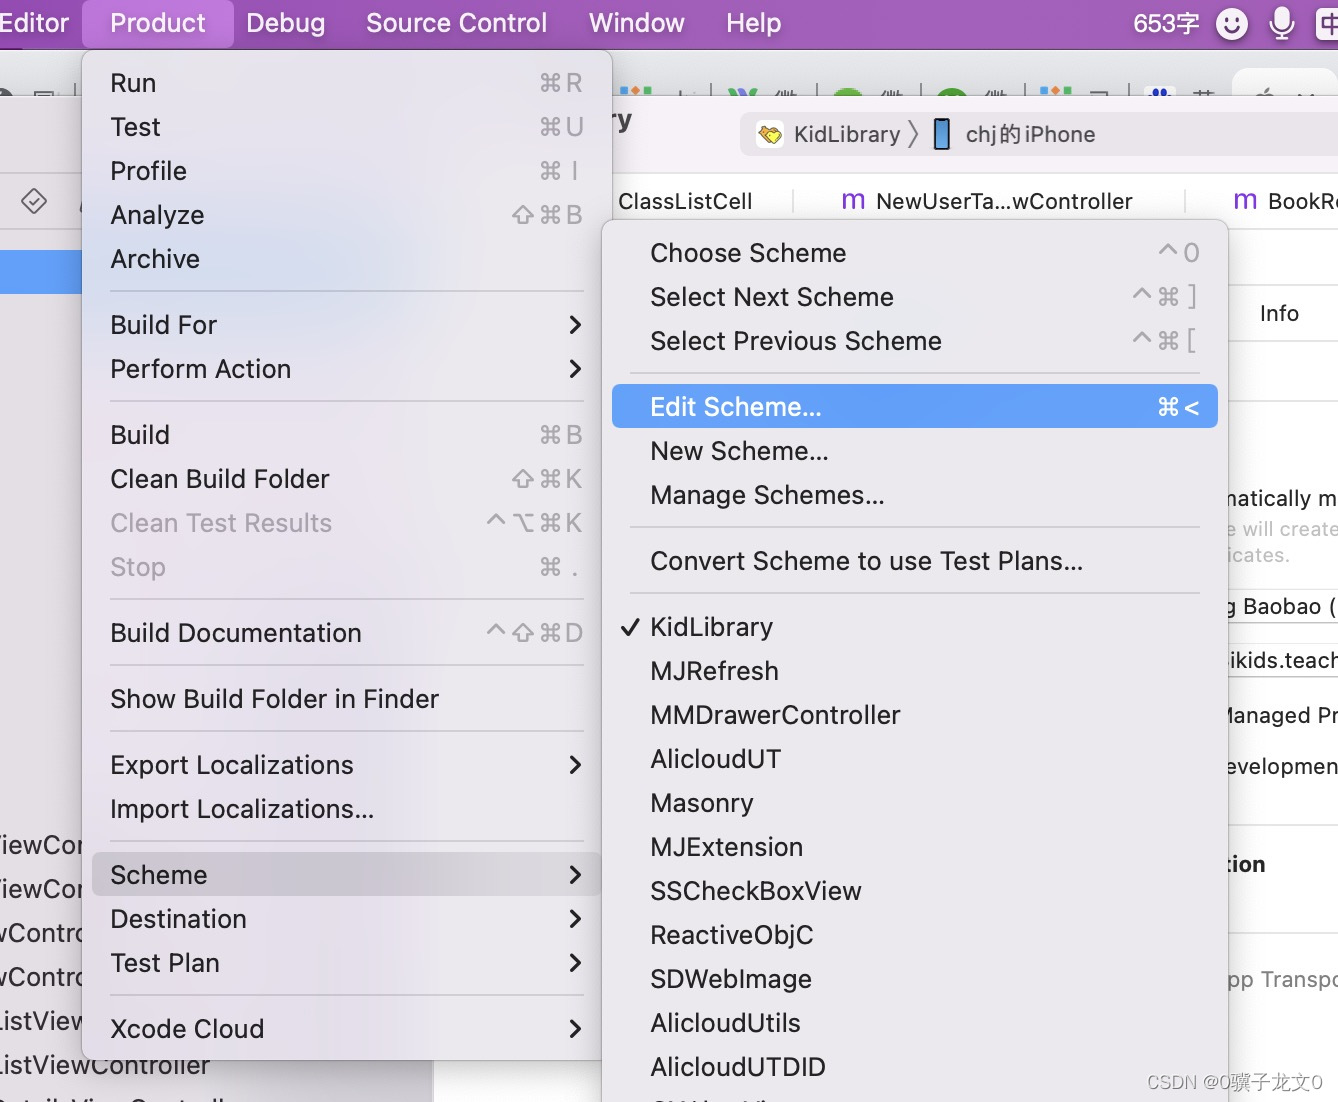Open the Source Control menu

456,23
